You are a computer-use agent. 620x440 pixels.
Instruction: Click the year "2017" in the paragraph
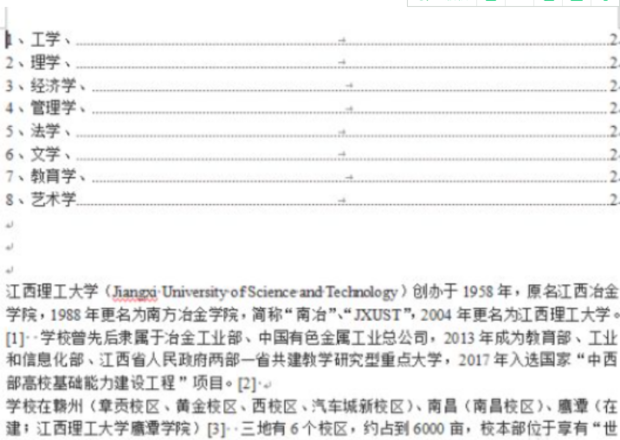coord(474,360)
